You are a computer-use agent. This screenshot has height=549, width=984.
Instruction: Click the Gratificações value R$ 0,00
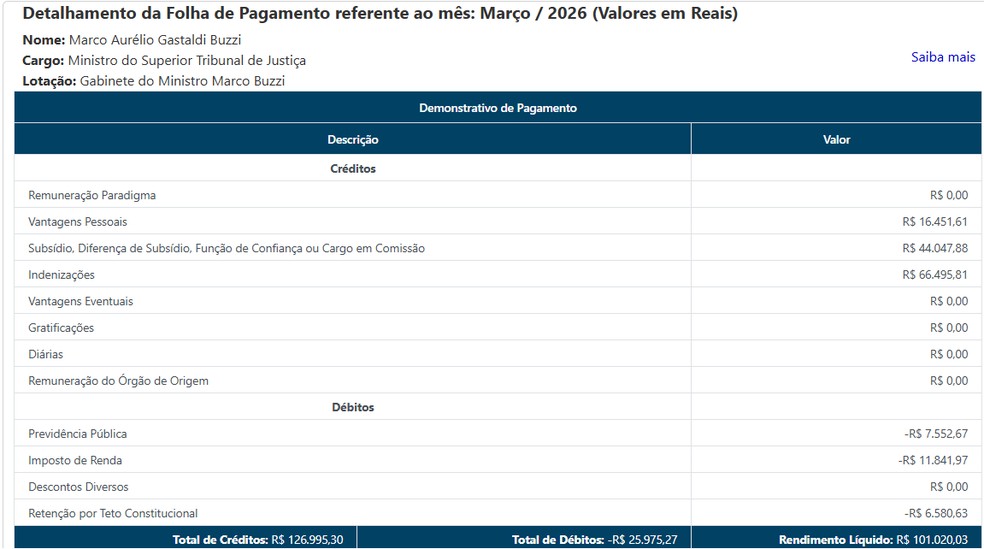point(949,328)
